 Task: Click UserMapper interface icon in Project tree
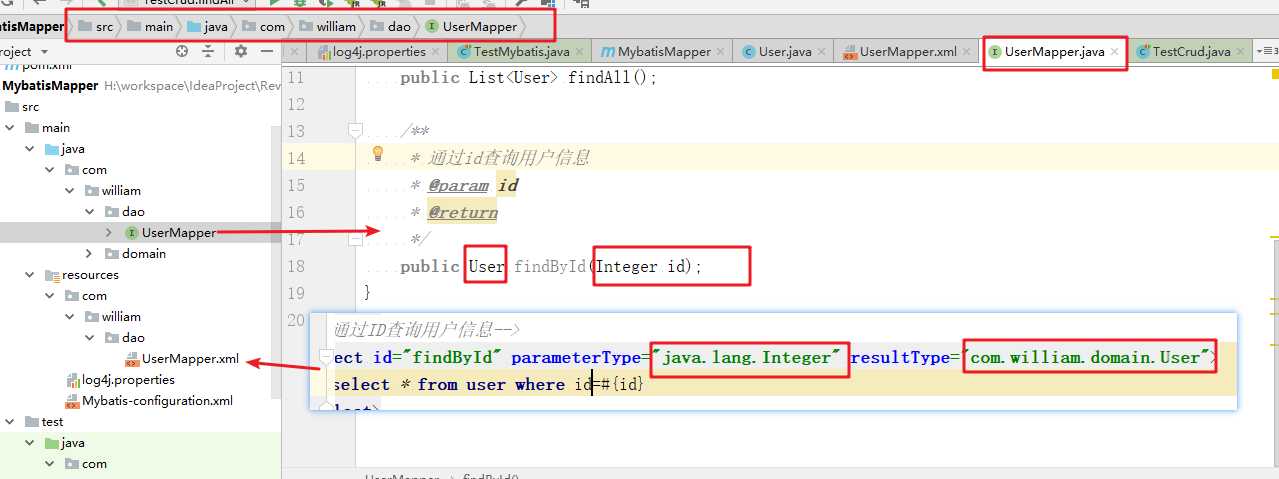coord(132,233)
